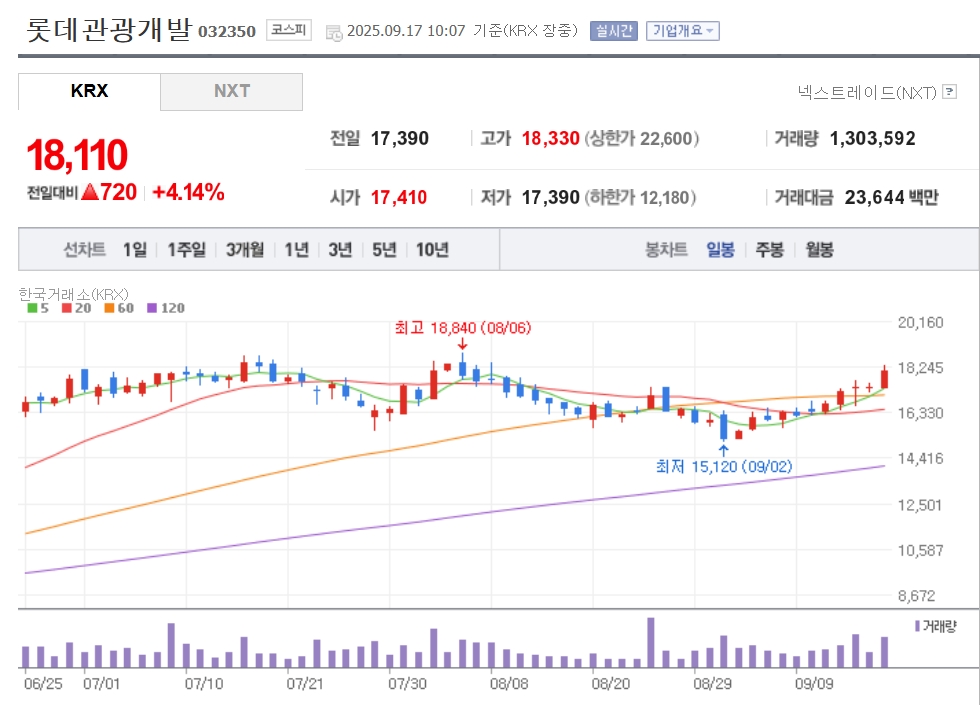Click the red 20-day moving average swatch
This screenshot has height=705, width=980.
(67, 308)
